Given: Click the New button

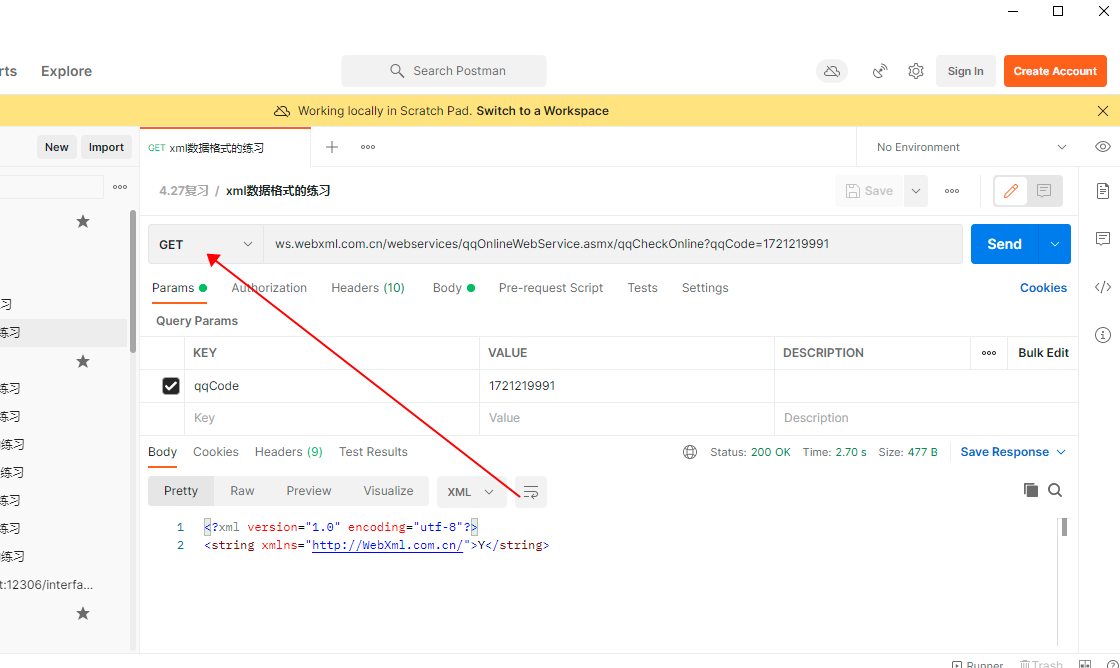Looking at the screenshot, I should coord(56,147).
